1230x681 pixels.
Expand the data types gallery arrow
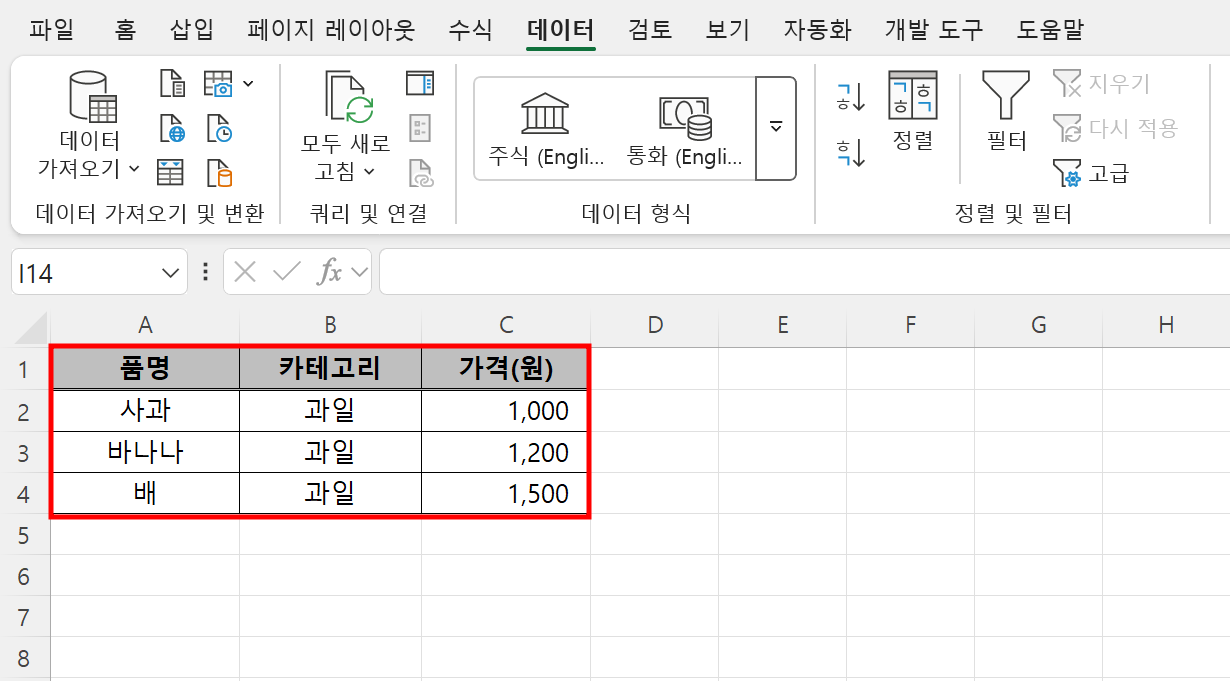click(x=776, y=128)
